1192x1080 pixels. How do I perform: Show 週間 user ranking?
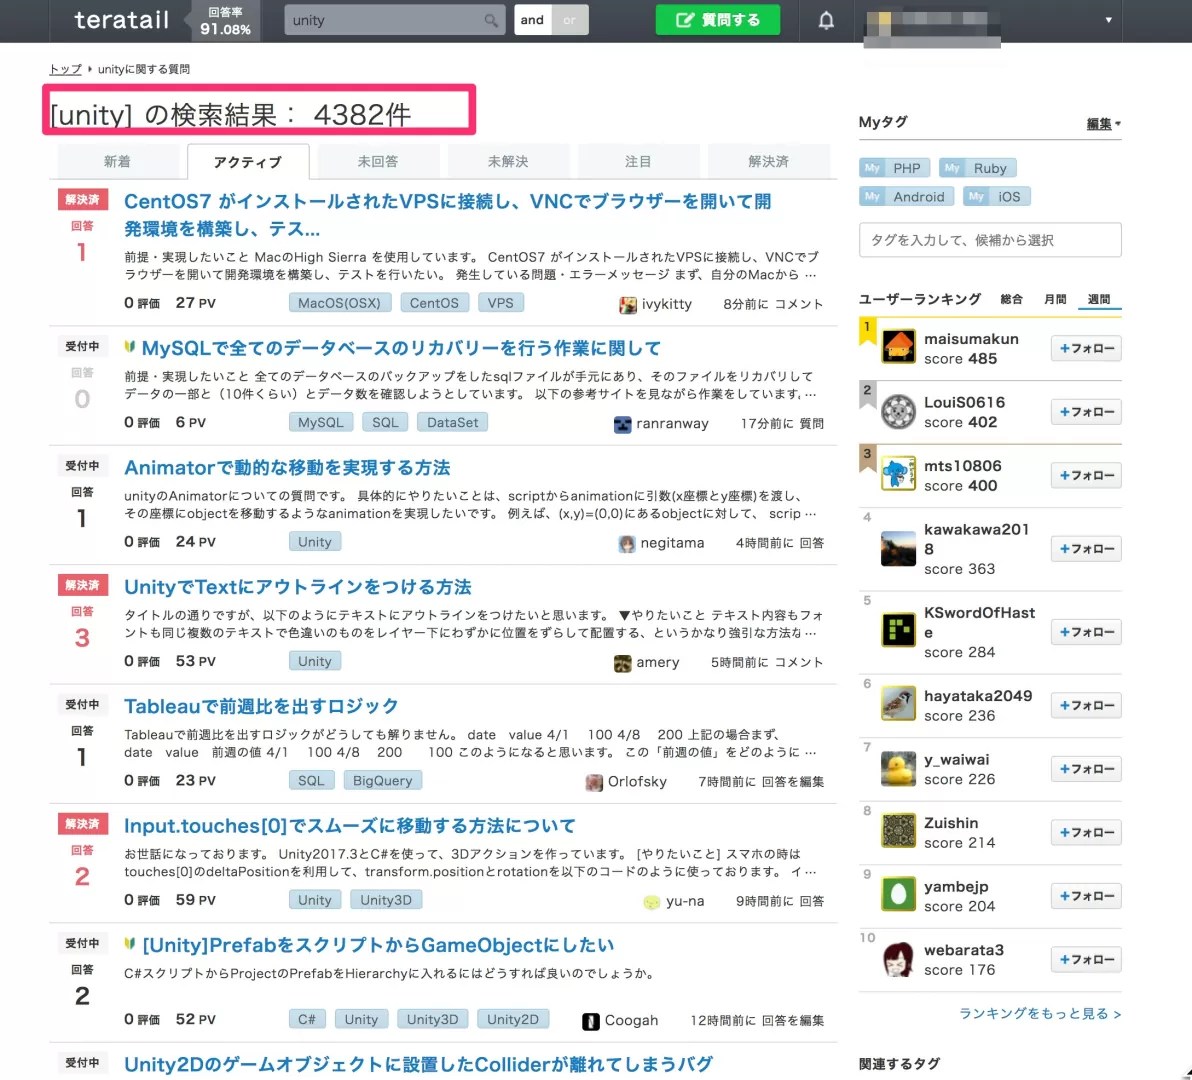[1099, 299]
